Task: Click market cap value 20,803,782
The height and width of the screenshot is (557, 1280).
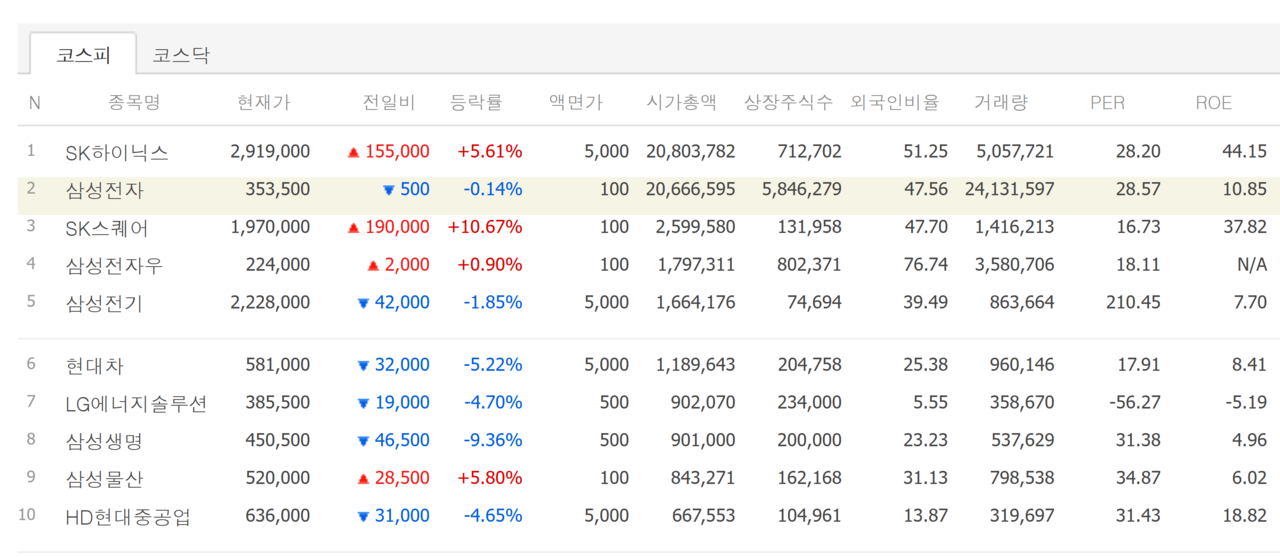Action: point(691,152)
